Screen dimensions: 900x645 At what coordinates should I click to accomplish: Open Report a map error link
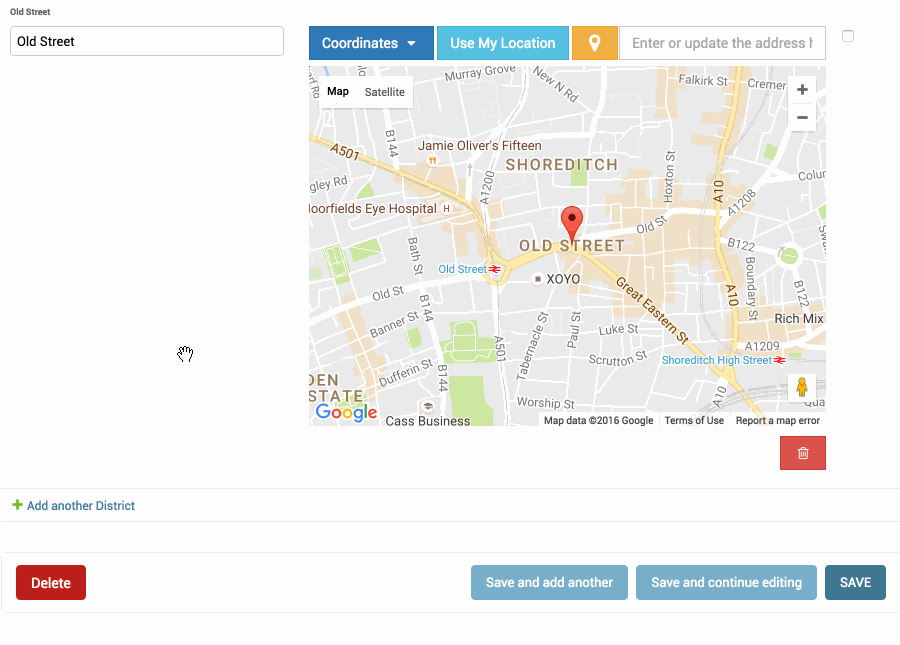coord(778,421)
